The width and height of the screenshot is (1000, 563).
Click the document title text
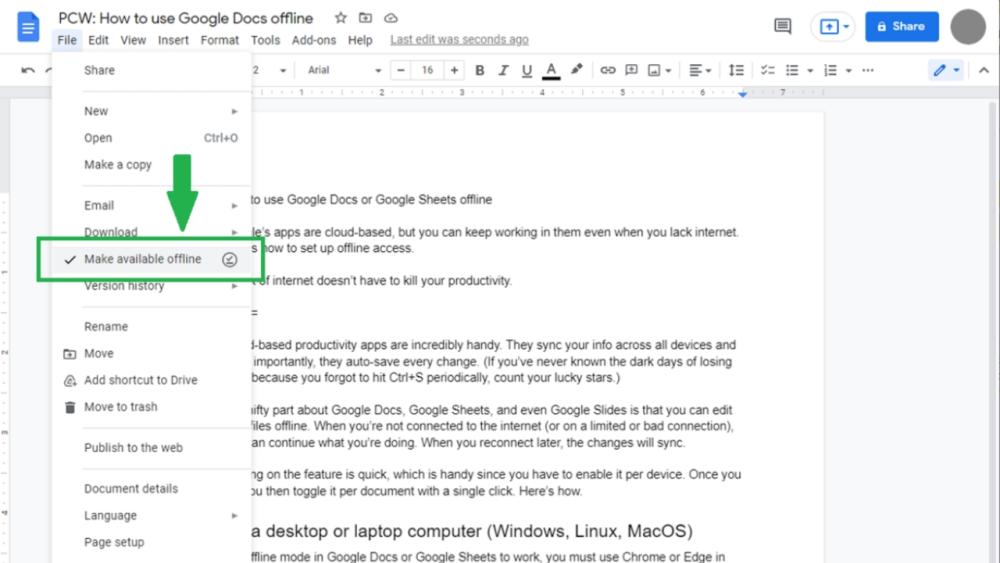(186, 18)
